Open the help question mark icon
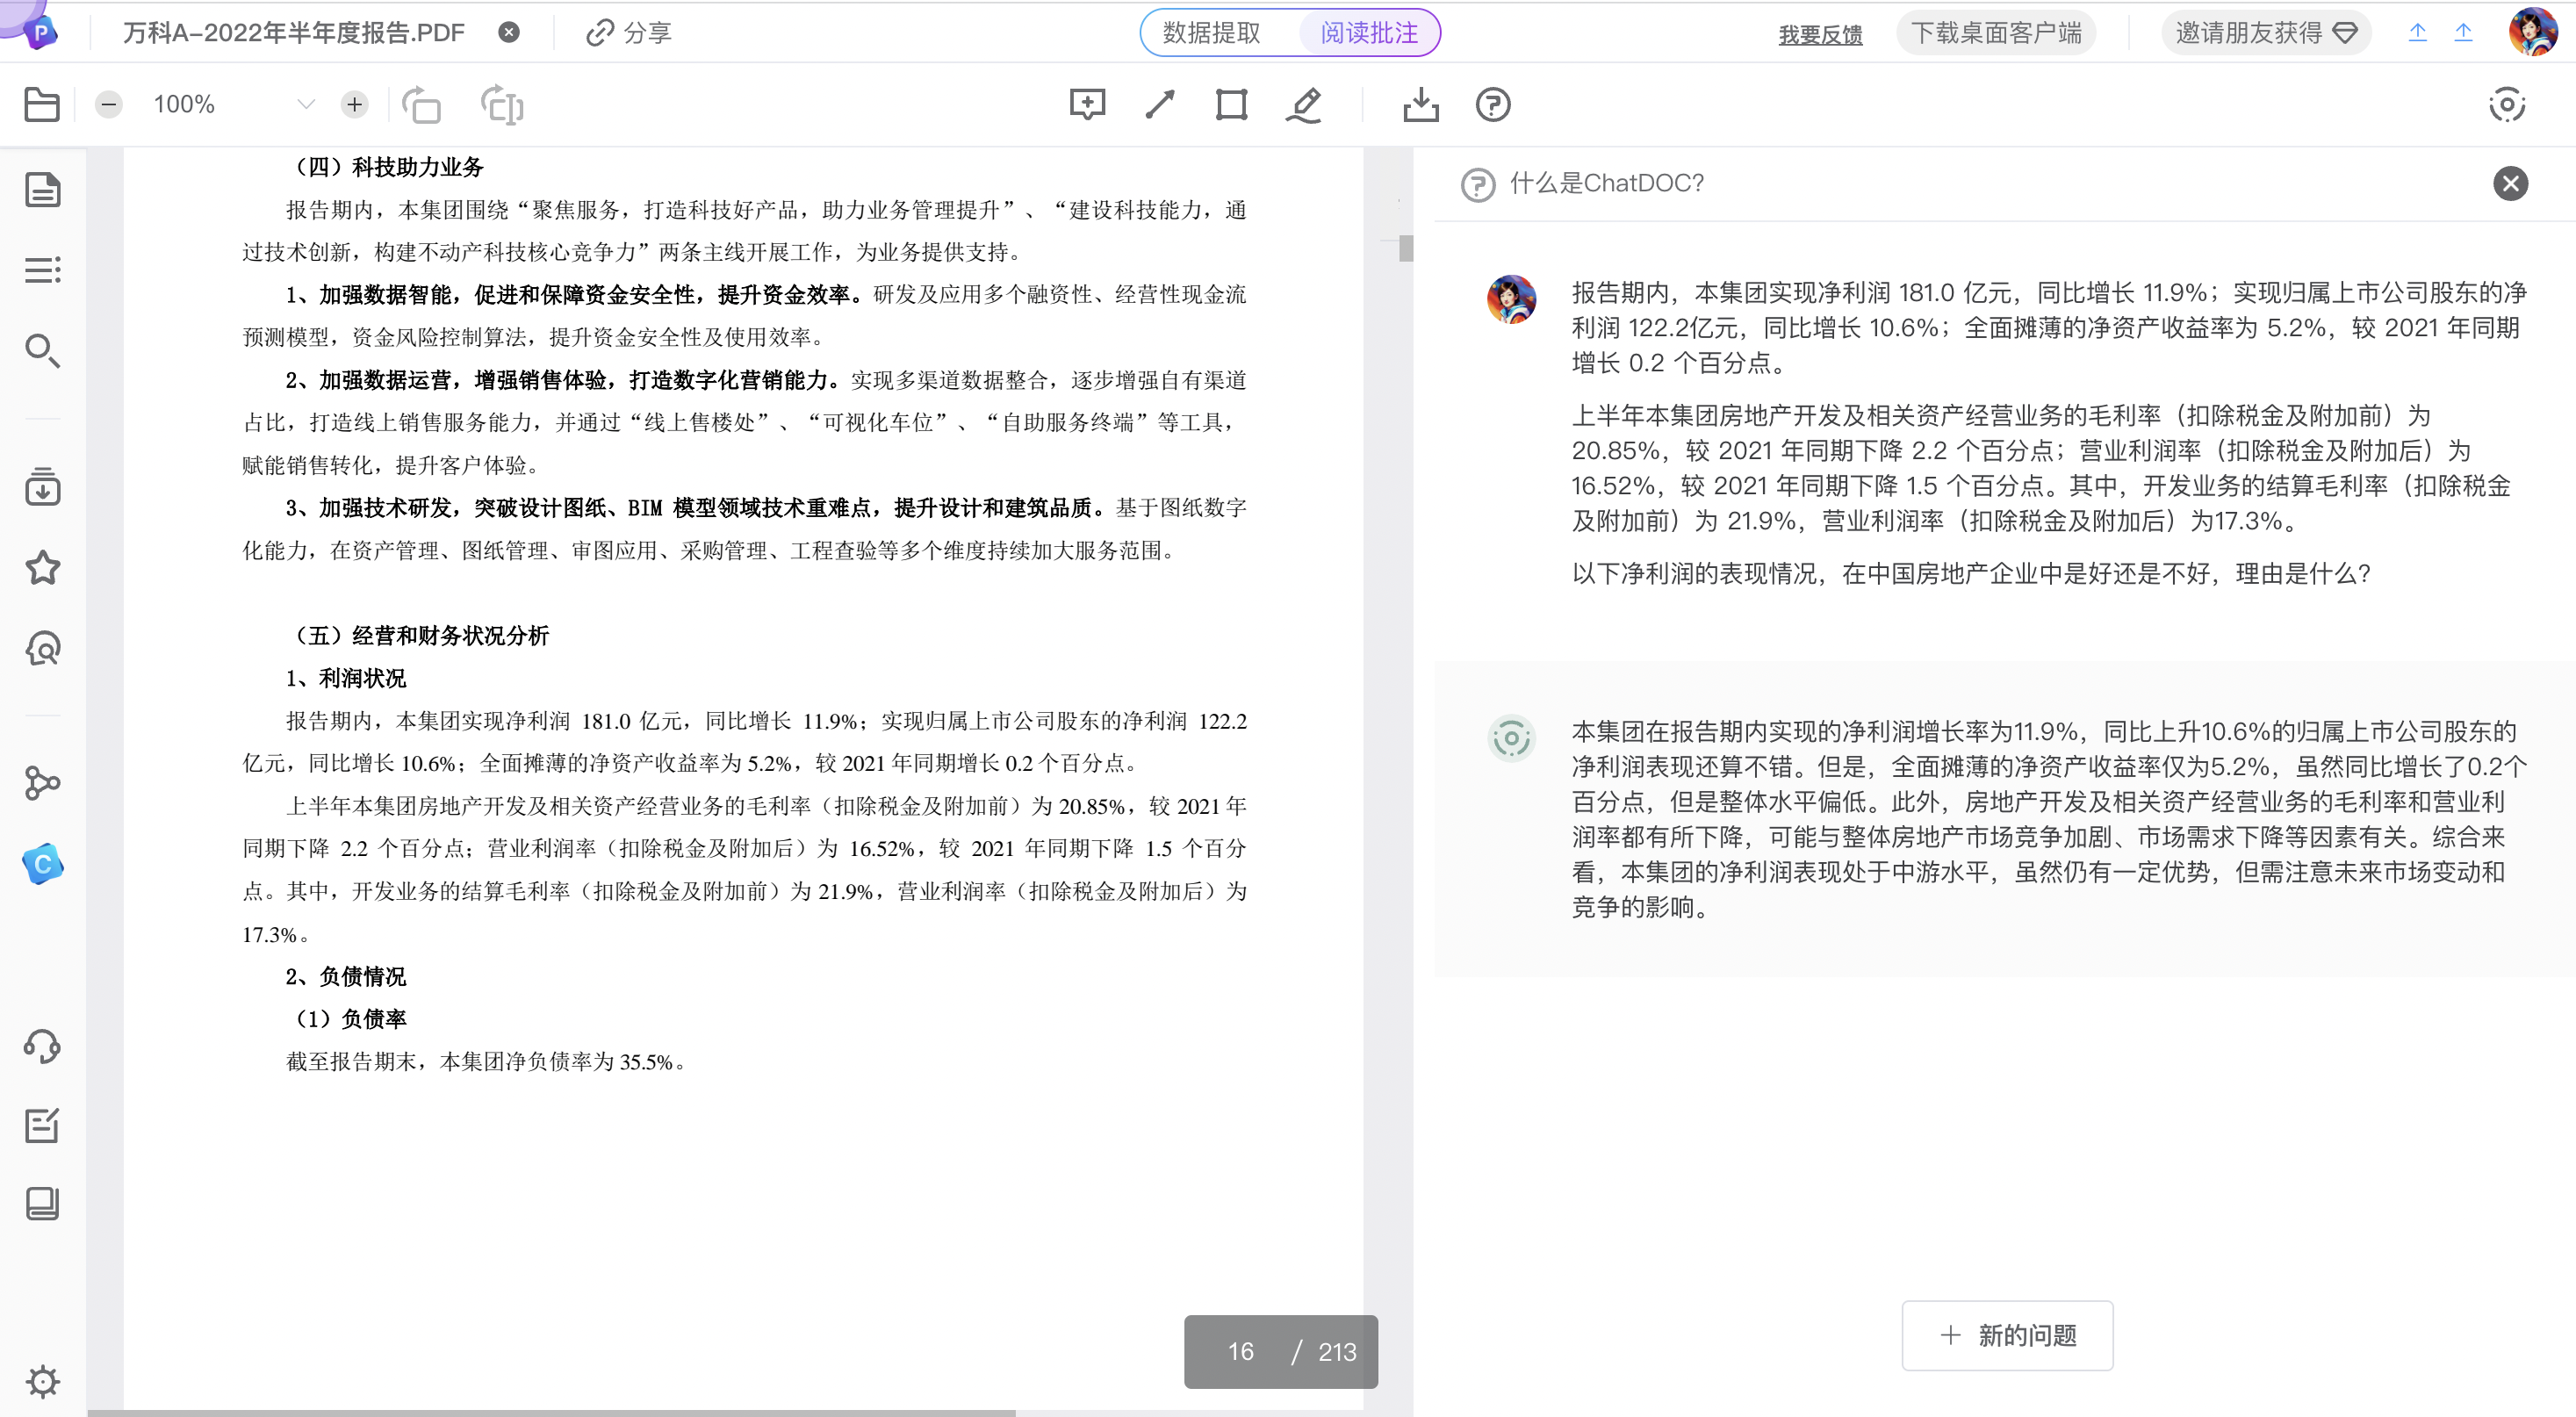Image resolution: width=2576 pixels, height=1417 pixels. coord(1492,104)
